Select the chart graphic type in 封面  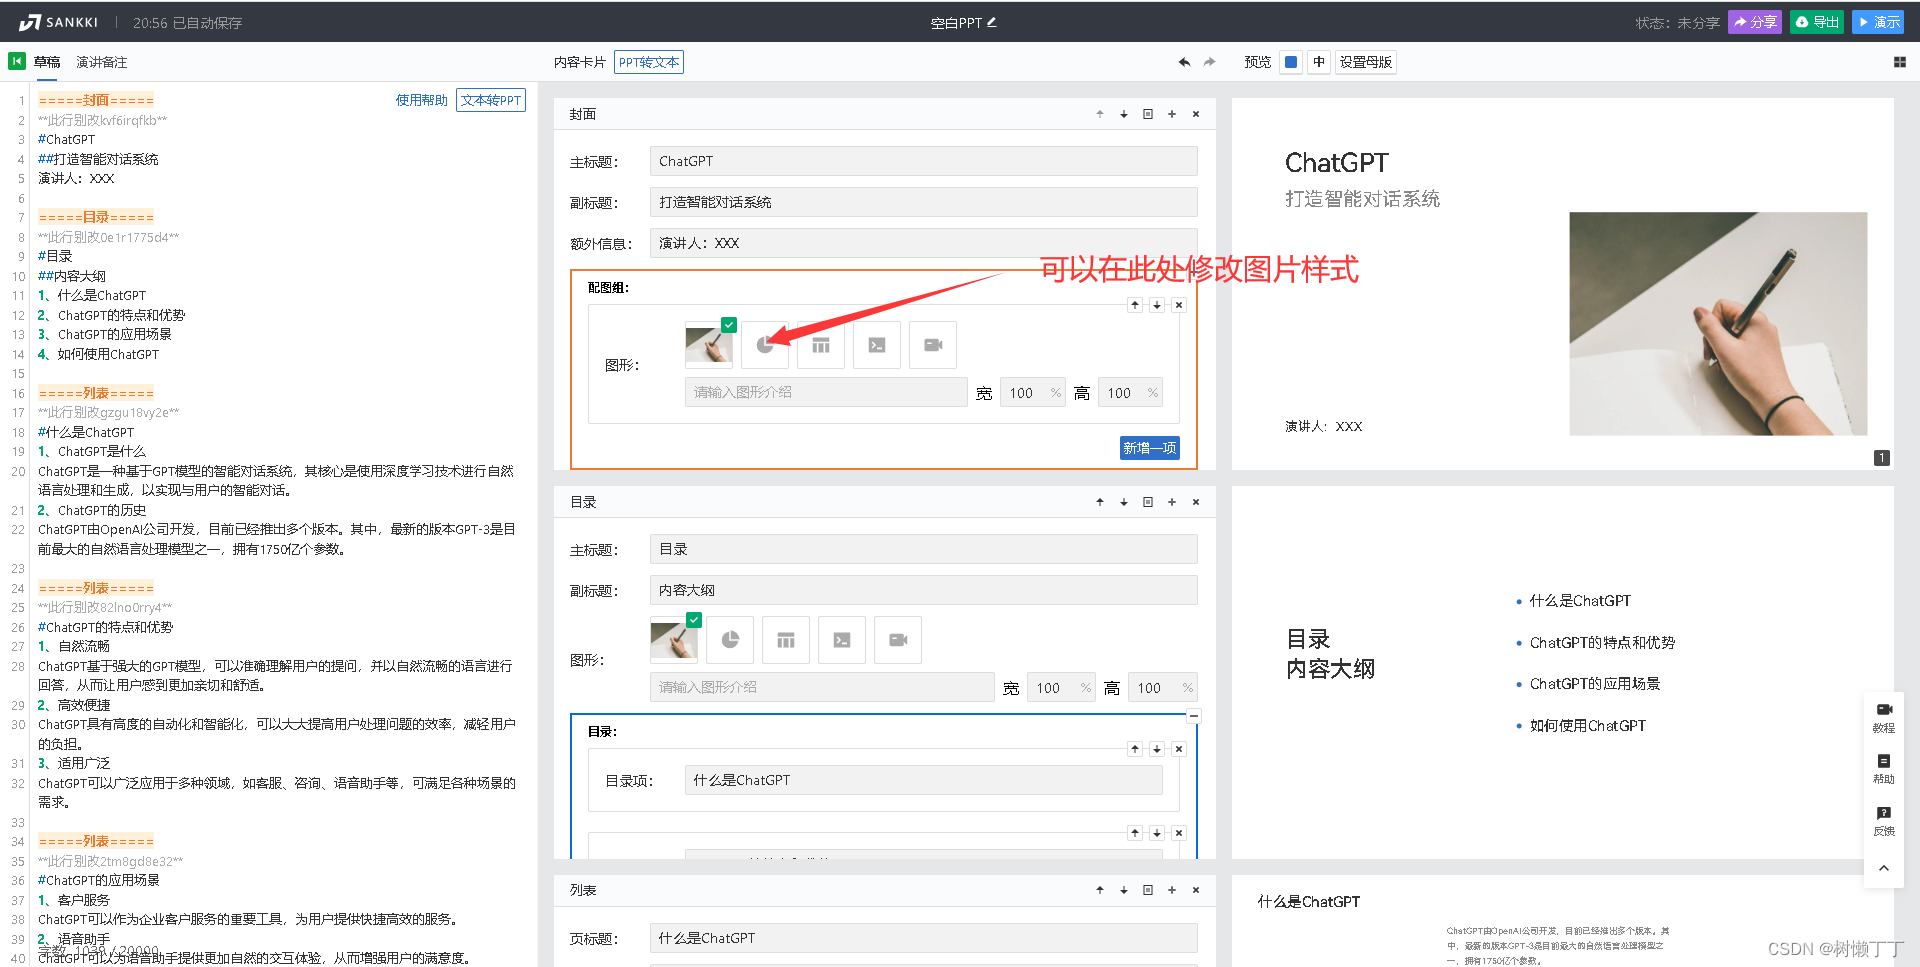click(765, 345)
